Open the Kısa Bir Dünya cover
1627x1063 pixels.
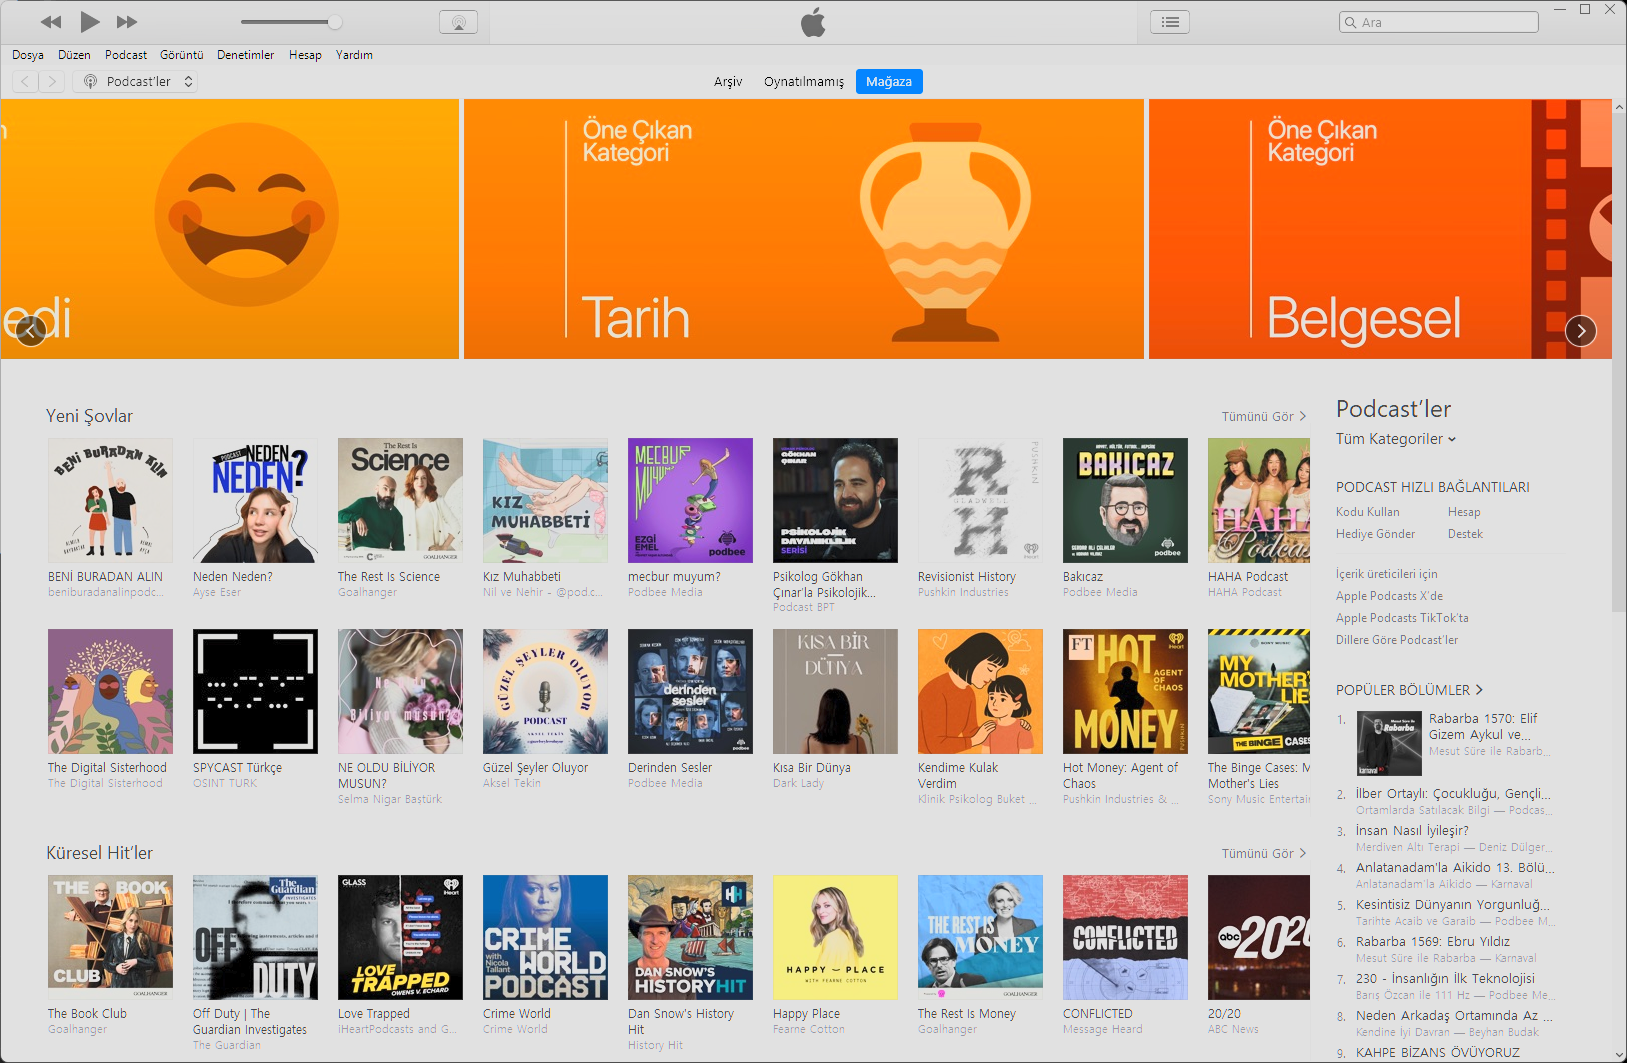pos(835,691)
